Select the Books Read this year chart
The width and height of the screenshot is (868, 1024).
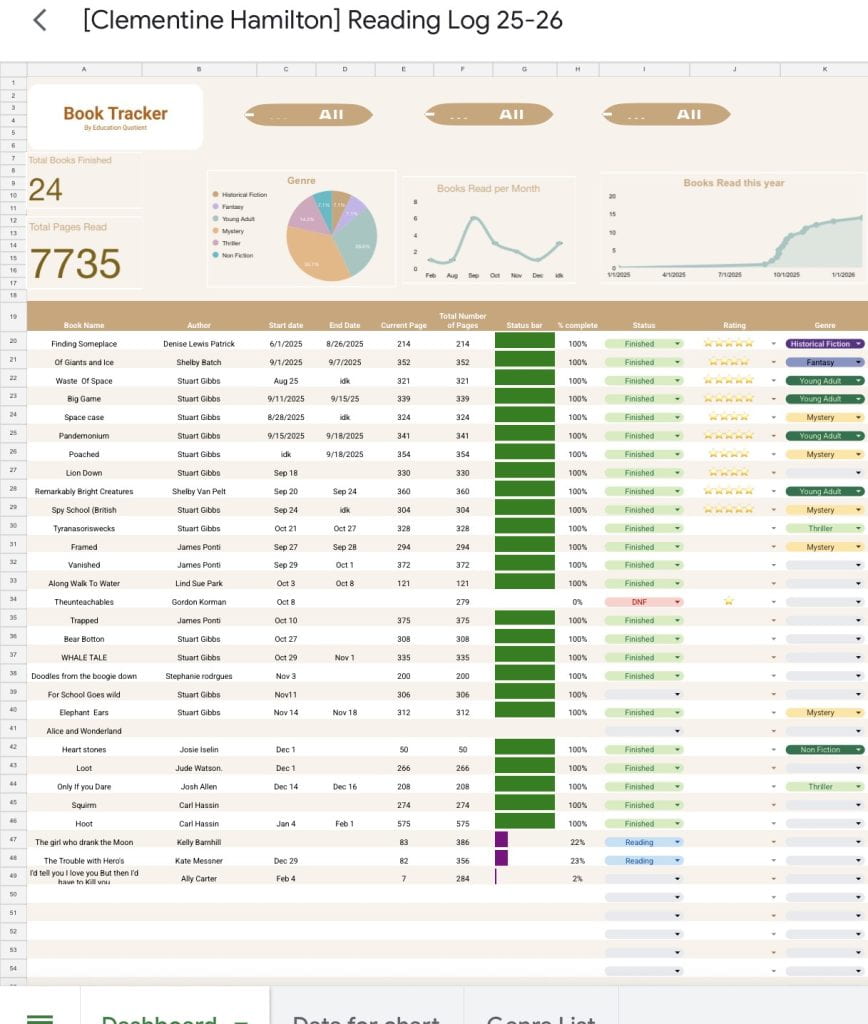coord(734,230)
